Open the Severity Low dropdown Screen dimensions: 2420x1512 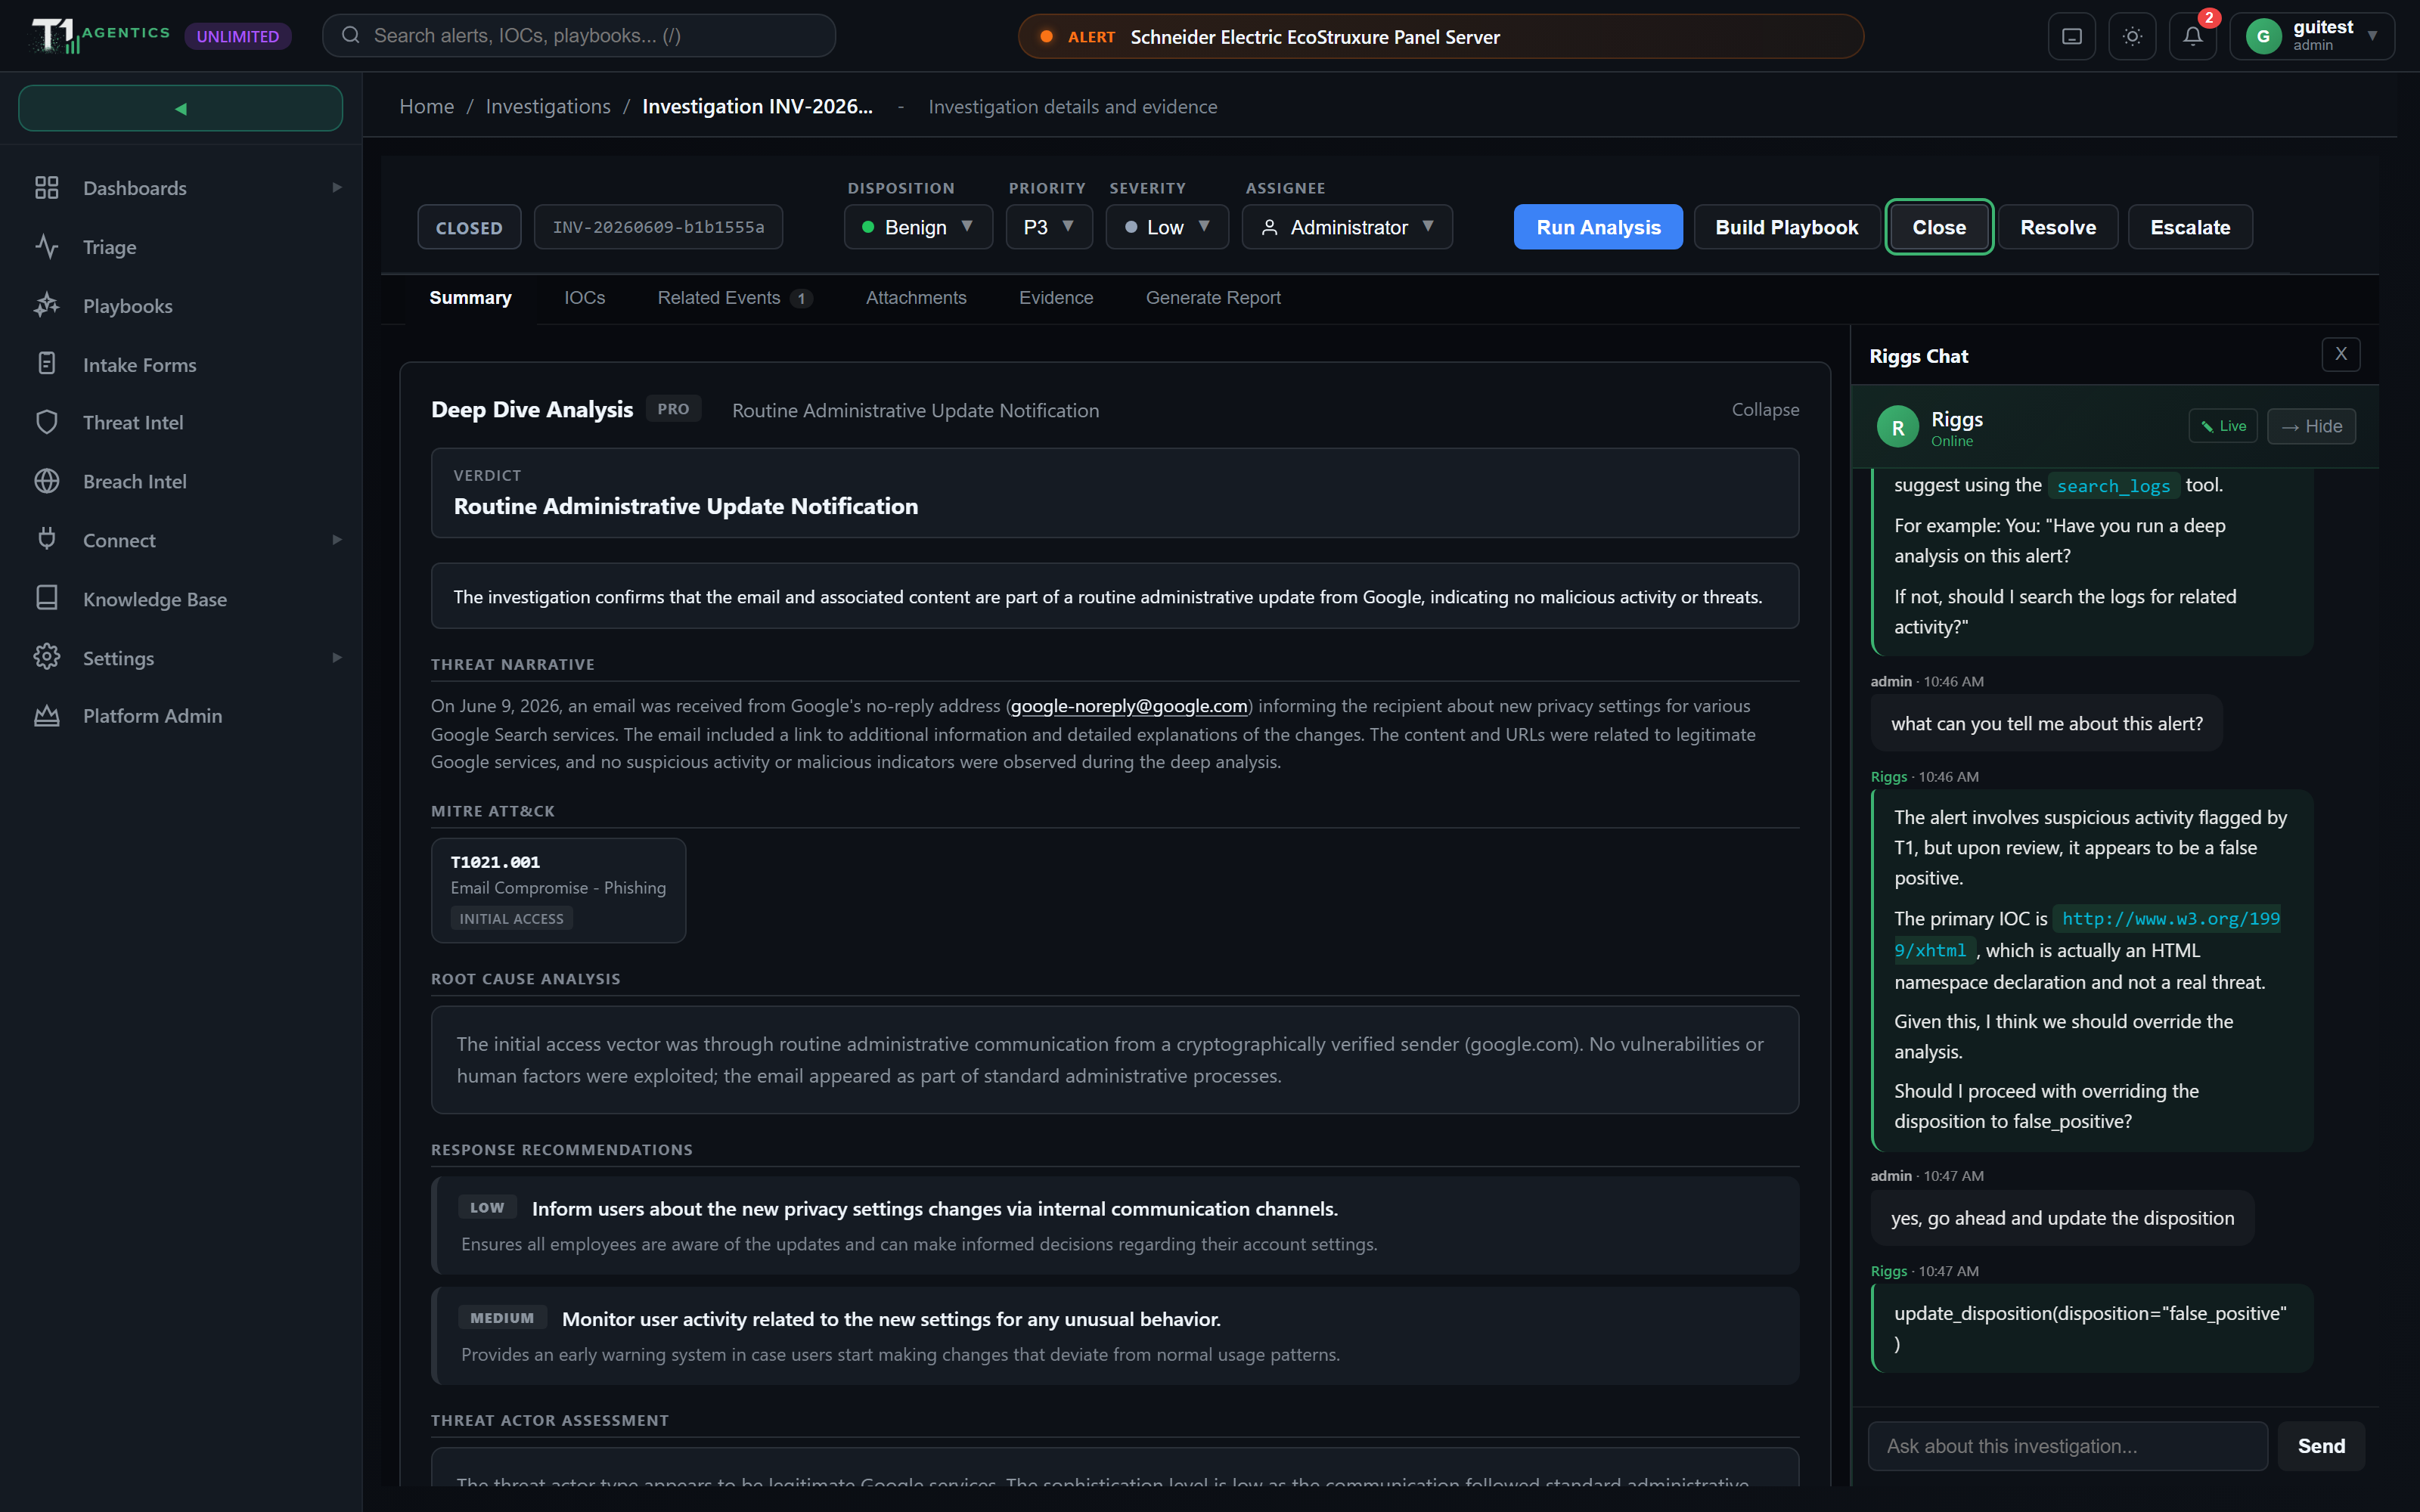(x=1167, y=227)
